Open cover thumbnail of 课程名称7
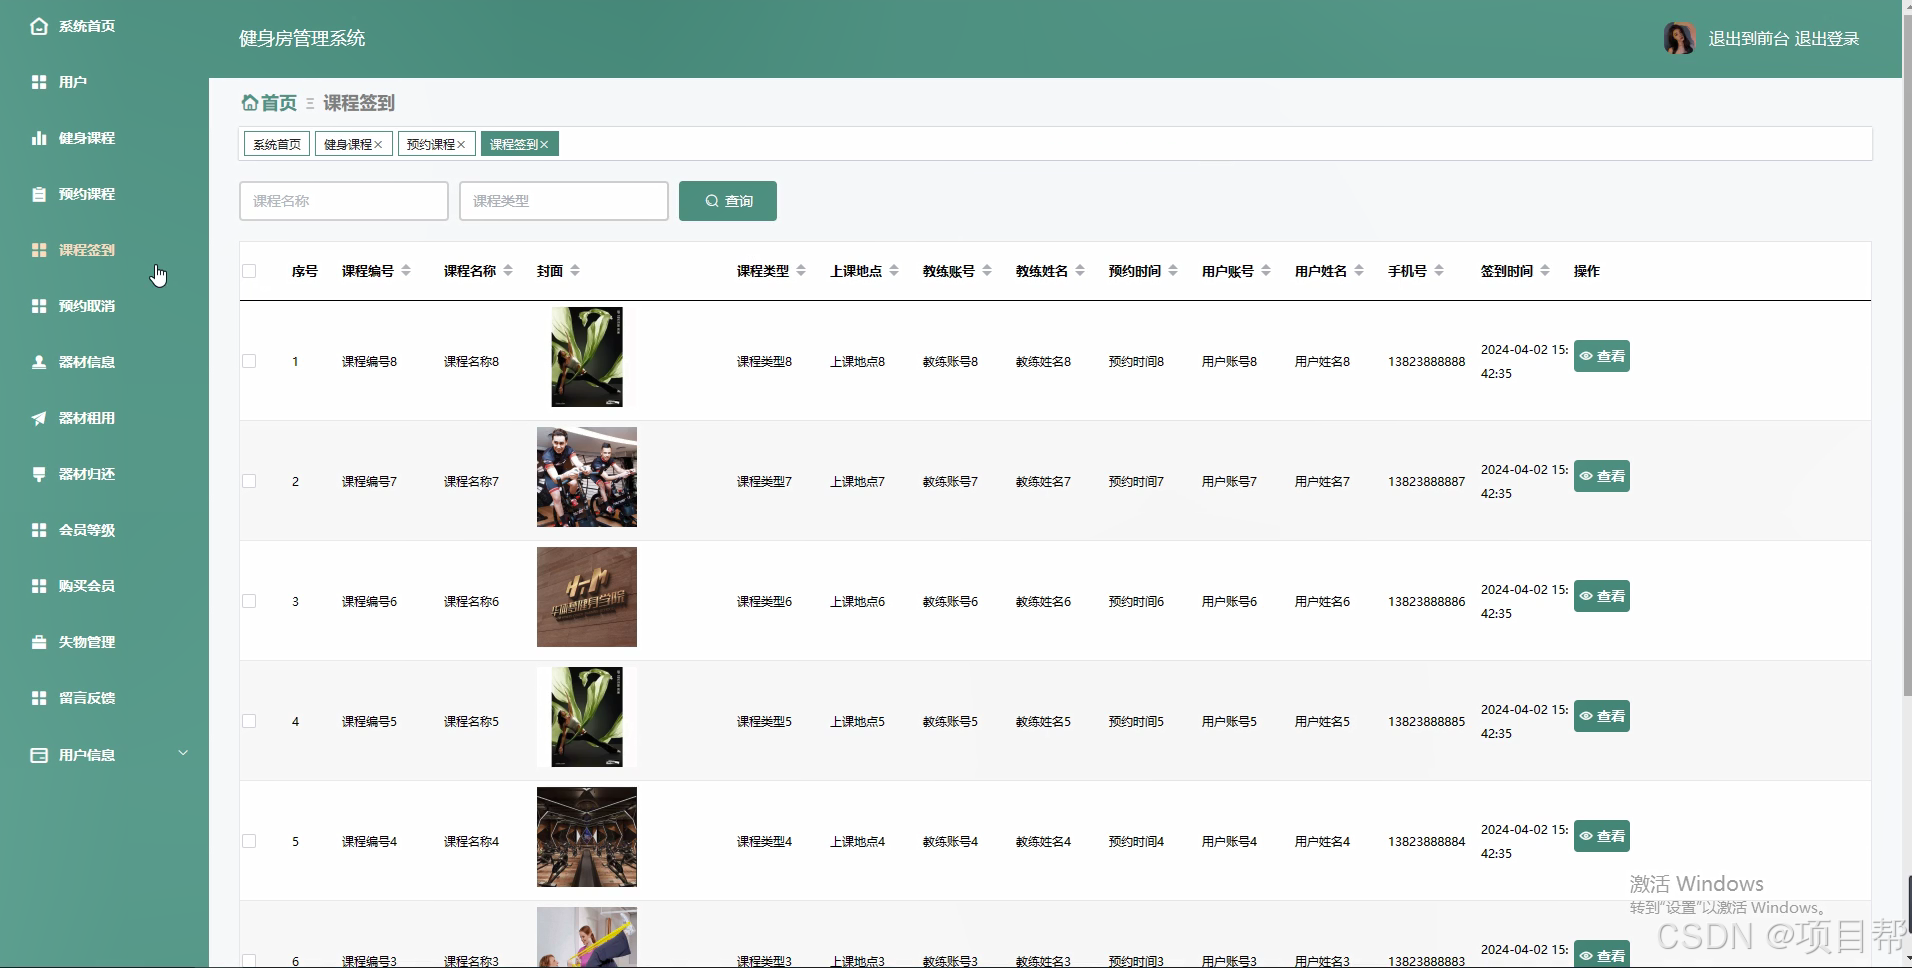The height and width of the screenshot is (968, 1912). coord(587,477)
